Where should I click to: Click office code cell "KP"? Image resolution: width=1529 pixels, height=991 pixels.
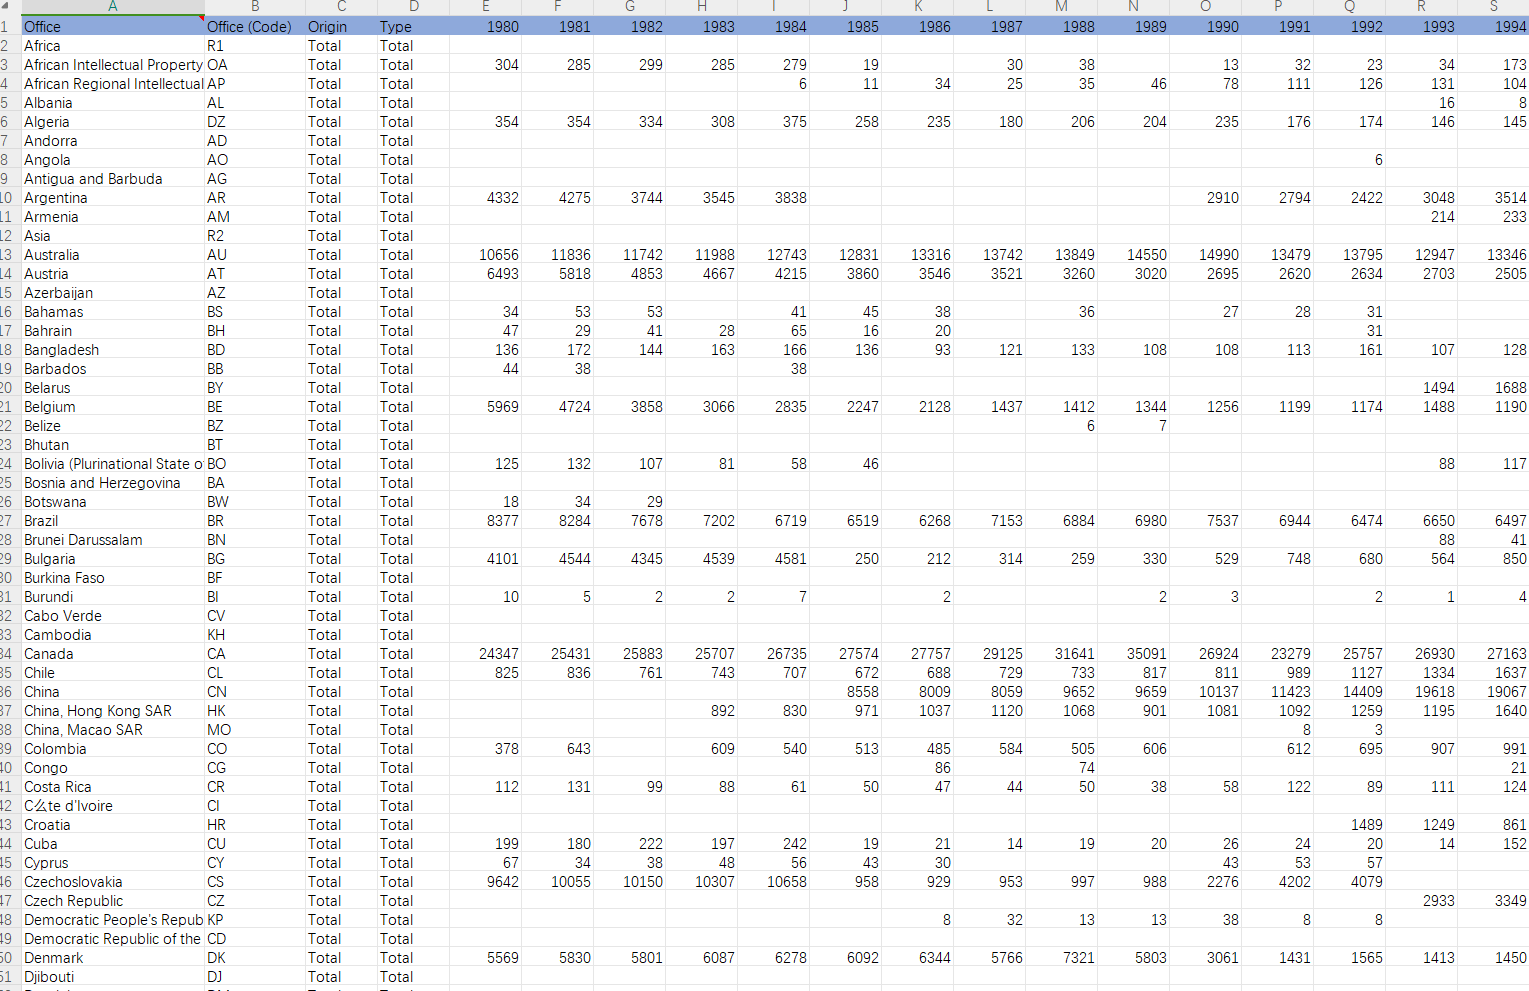pyautogui.click(x=255, y=920)
